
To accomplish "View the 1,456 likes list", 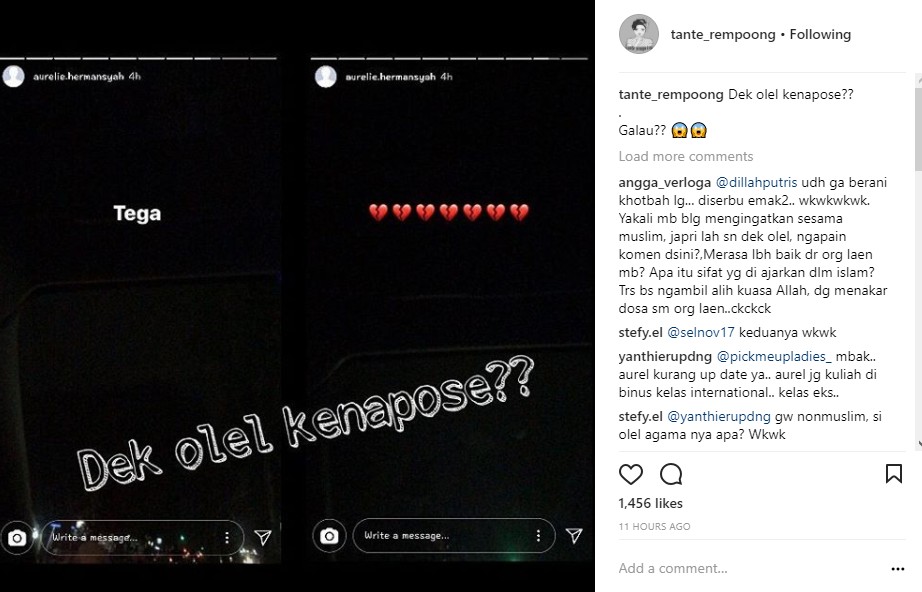I will point(650,503).
